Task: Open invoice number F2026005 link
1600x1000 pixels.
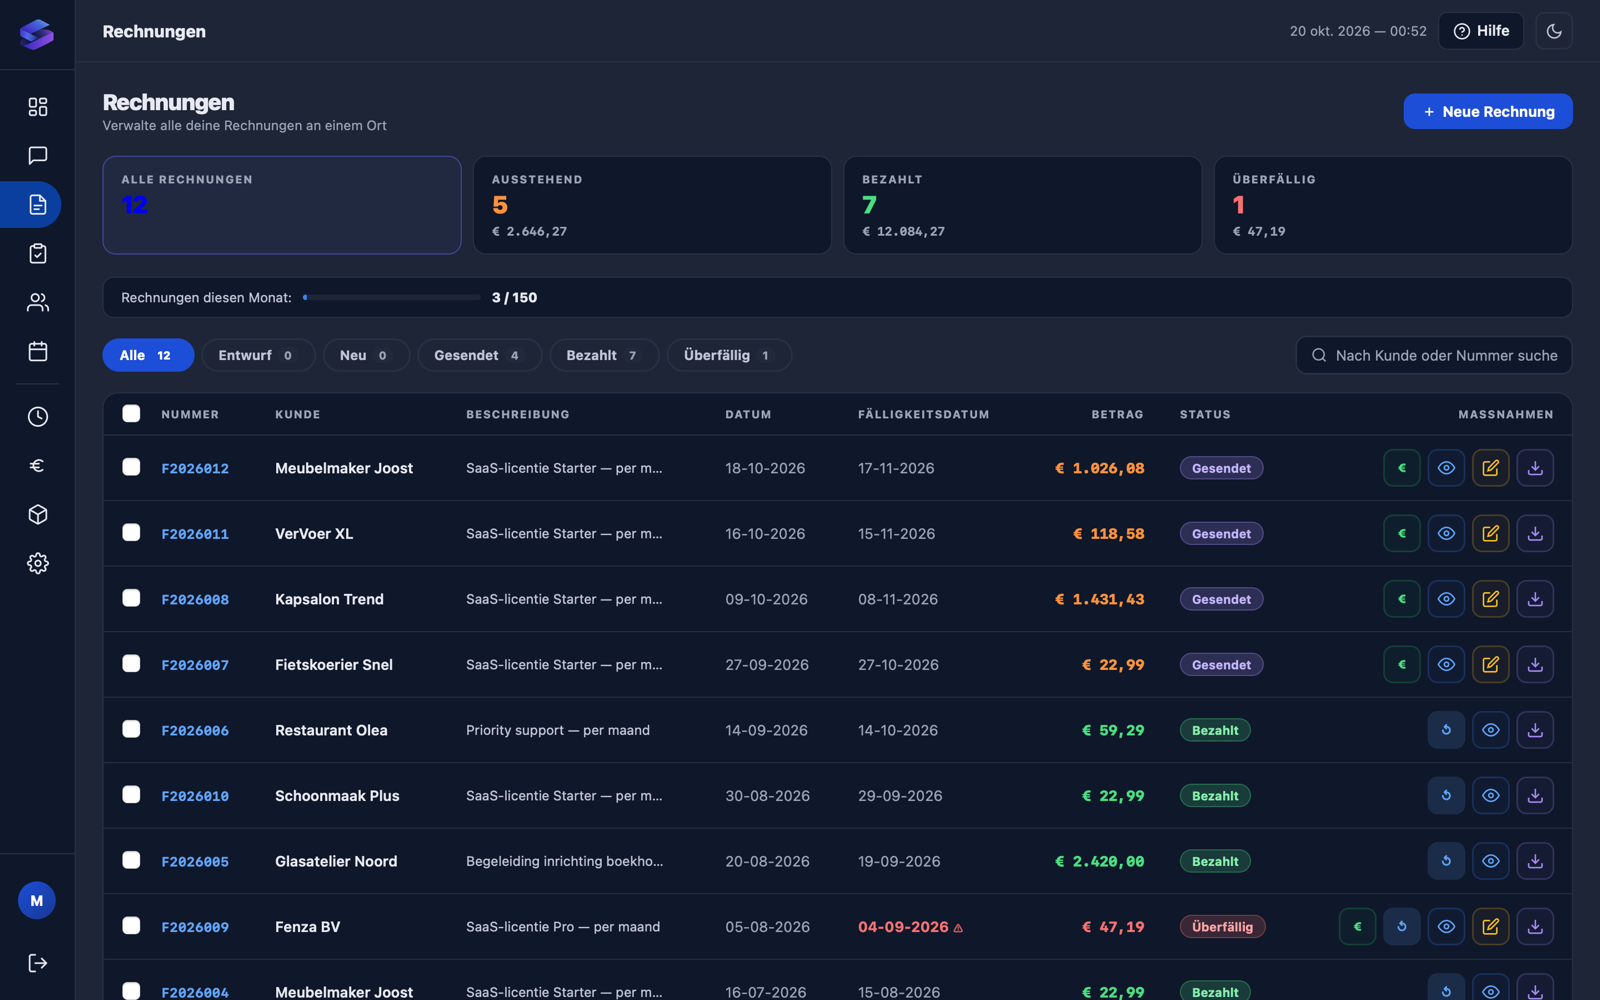Action: (195, 861)
